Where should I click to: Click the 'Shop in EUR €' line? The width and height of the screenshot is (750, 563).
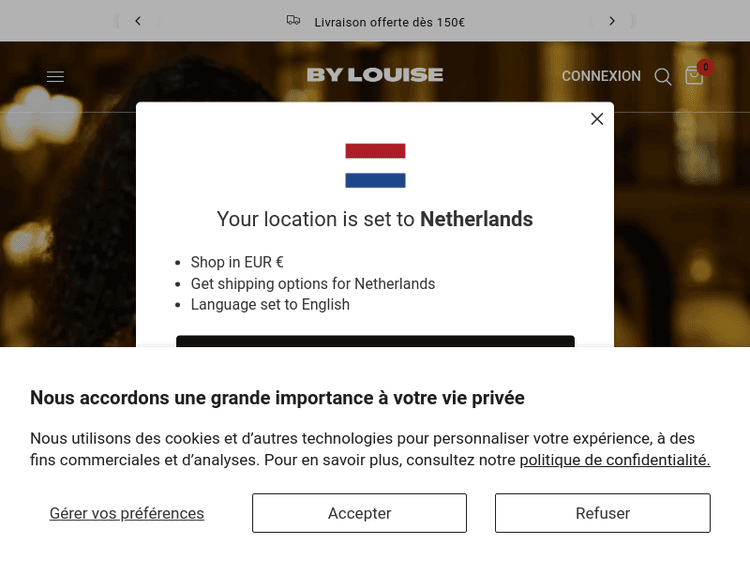coord(237,262)
